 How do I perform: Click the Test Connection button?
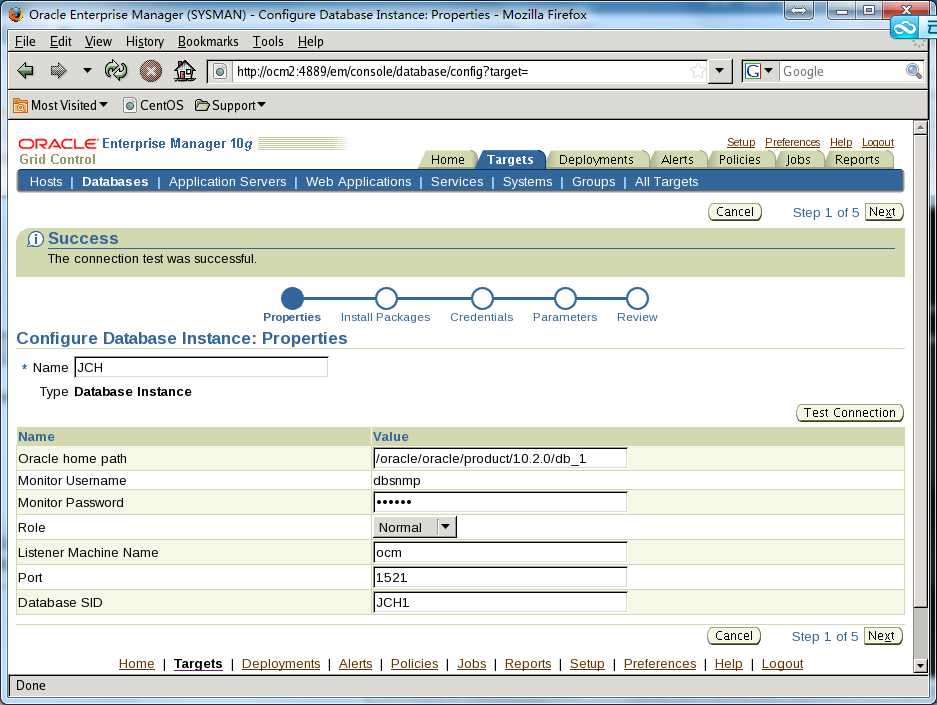coord(849,413)
